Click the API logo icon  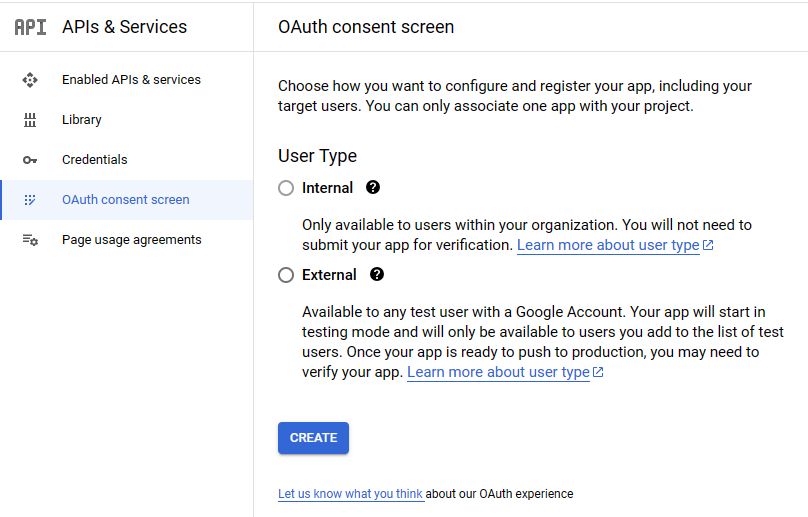coord(30,27)
